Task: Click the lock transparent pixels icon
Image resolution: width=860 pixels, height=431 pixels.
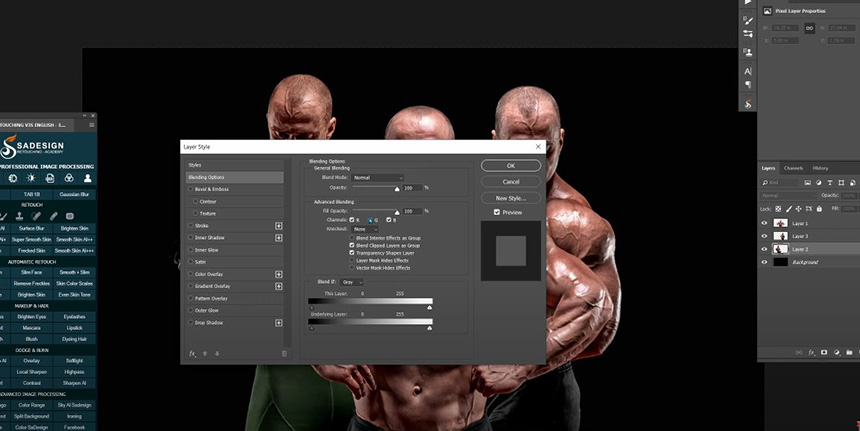Action: (x=778, y=209)
